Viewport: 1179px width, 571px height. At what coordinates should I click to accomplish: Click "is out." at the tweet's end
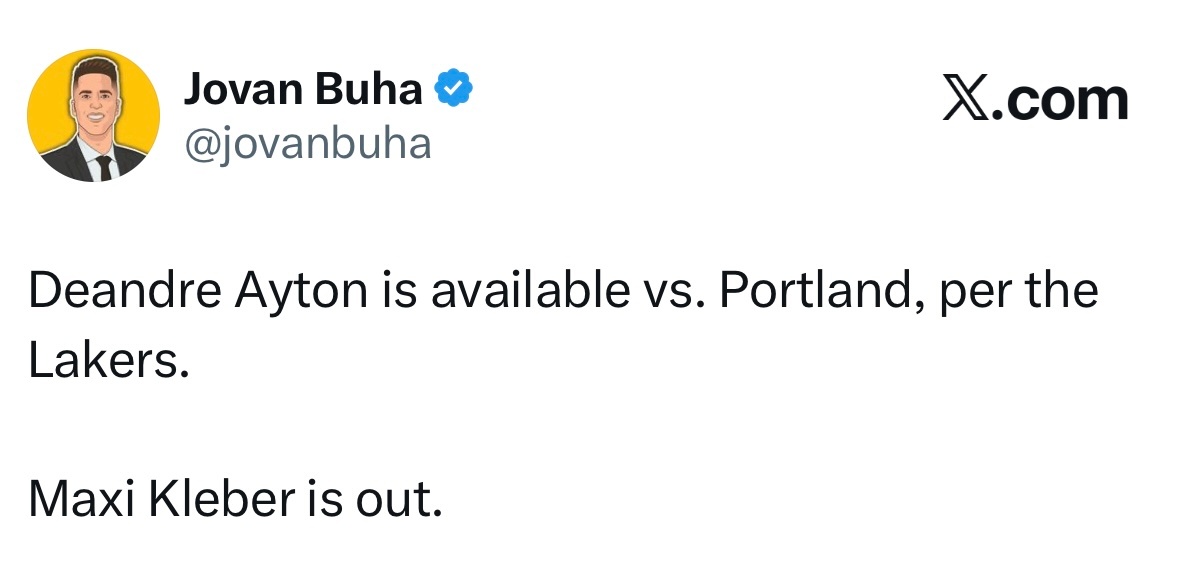(373, 499)
